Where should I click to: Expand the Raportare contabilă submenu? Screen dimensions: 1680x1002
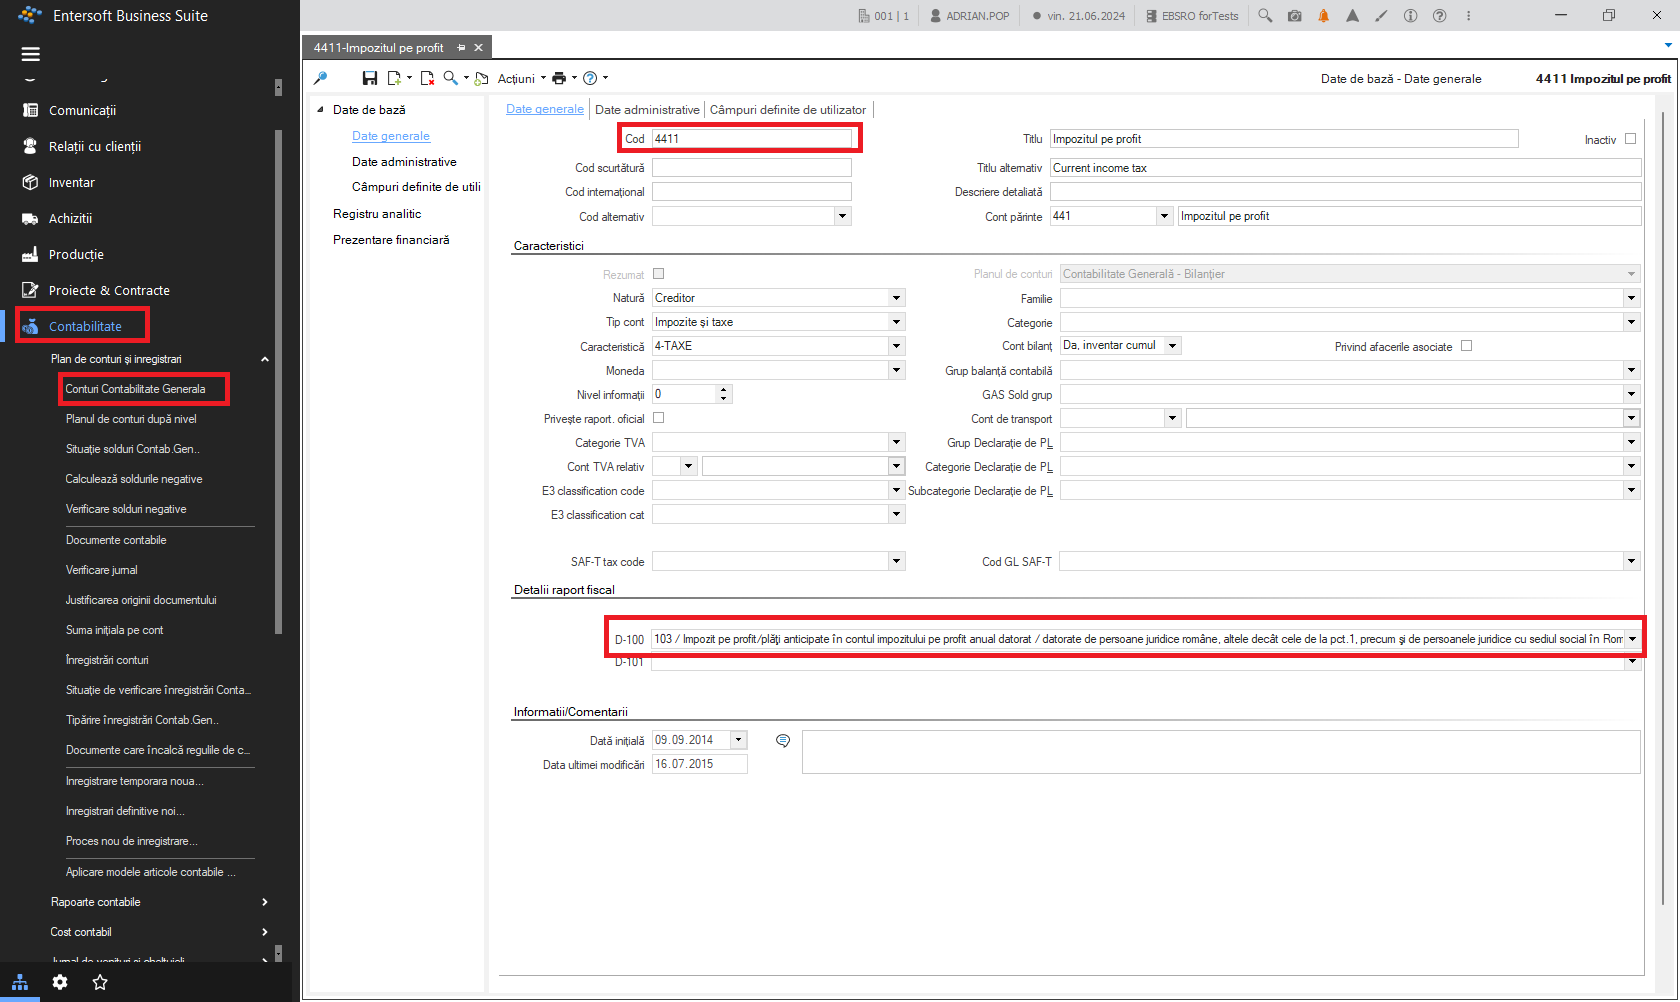point(160,902)
